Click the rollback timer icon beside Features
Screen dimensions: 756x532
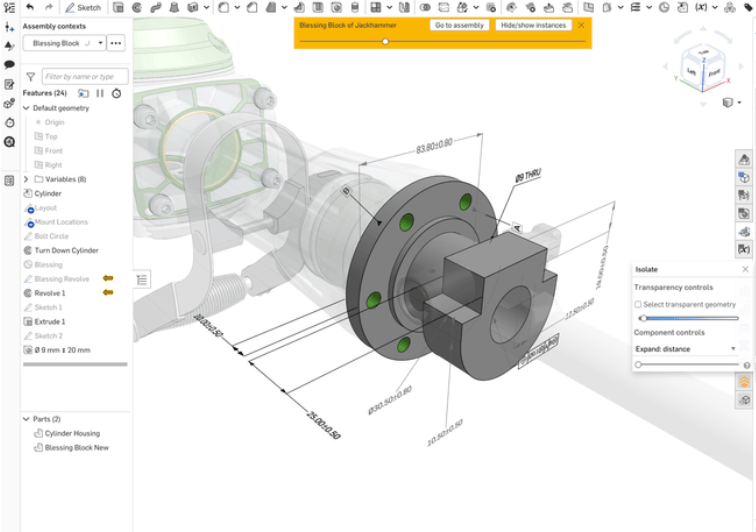point(117,93)
